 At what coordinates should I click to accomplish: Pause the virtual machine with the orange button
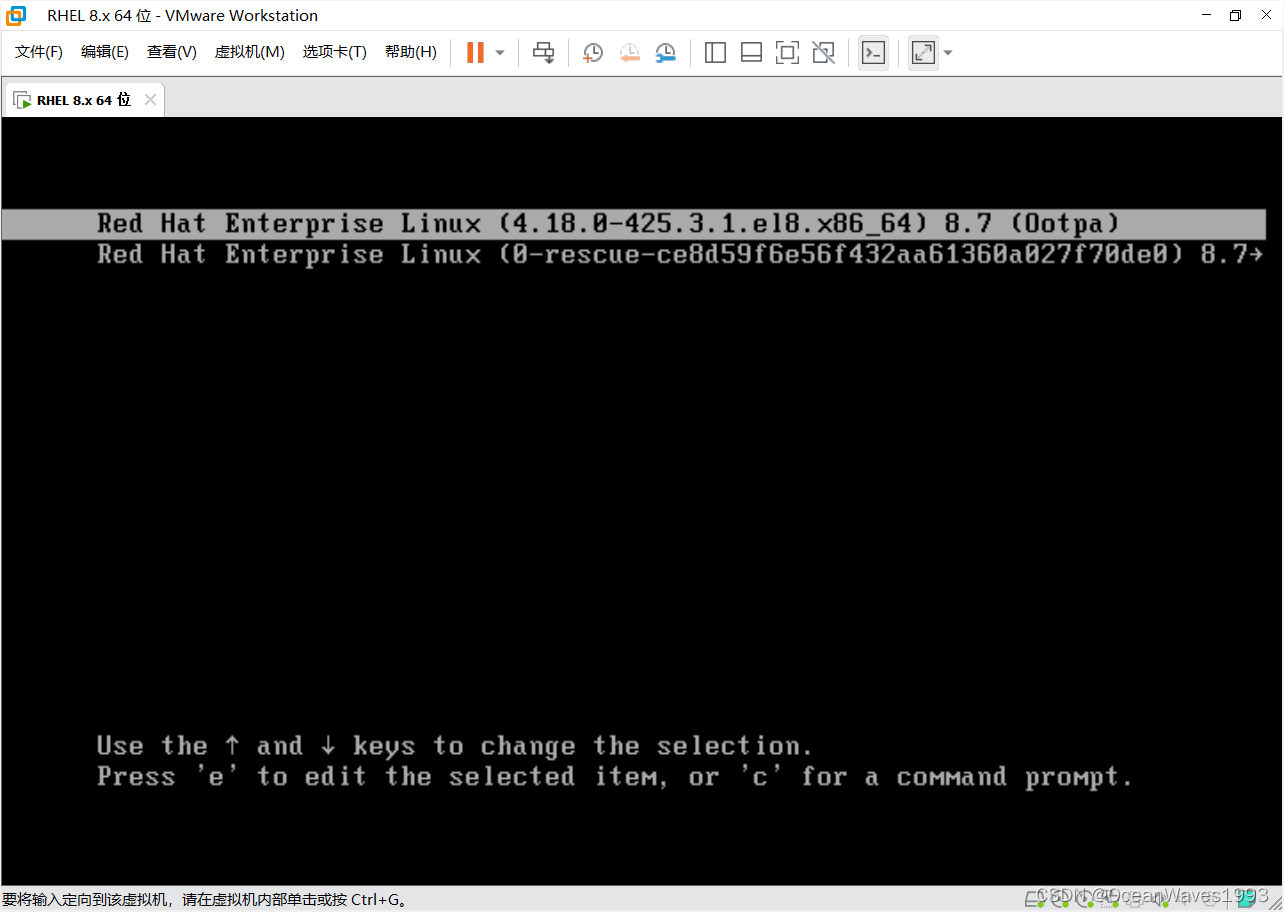coord(475,53)
